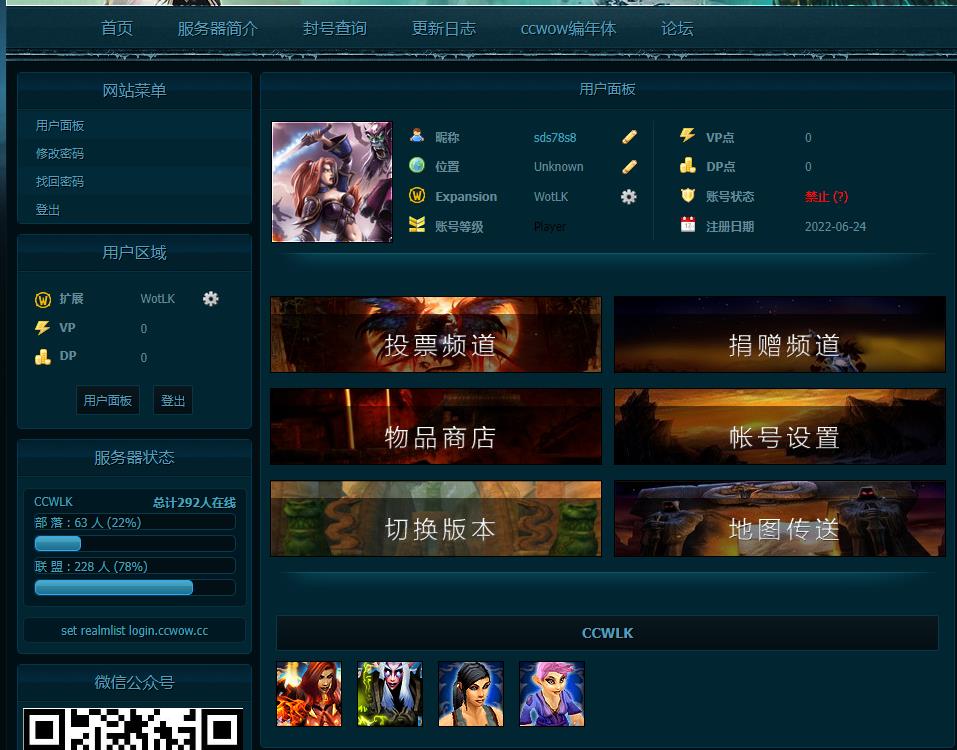The width and height of the screenshot is (957, 750).
Task: Open the 首页 home navigation tab
Action: click(x=117, y=29)
